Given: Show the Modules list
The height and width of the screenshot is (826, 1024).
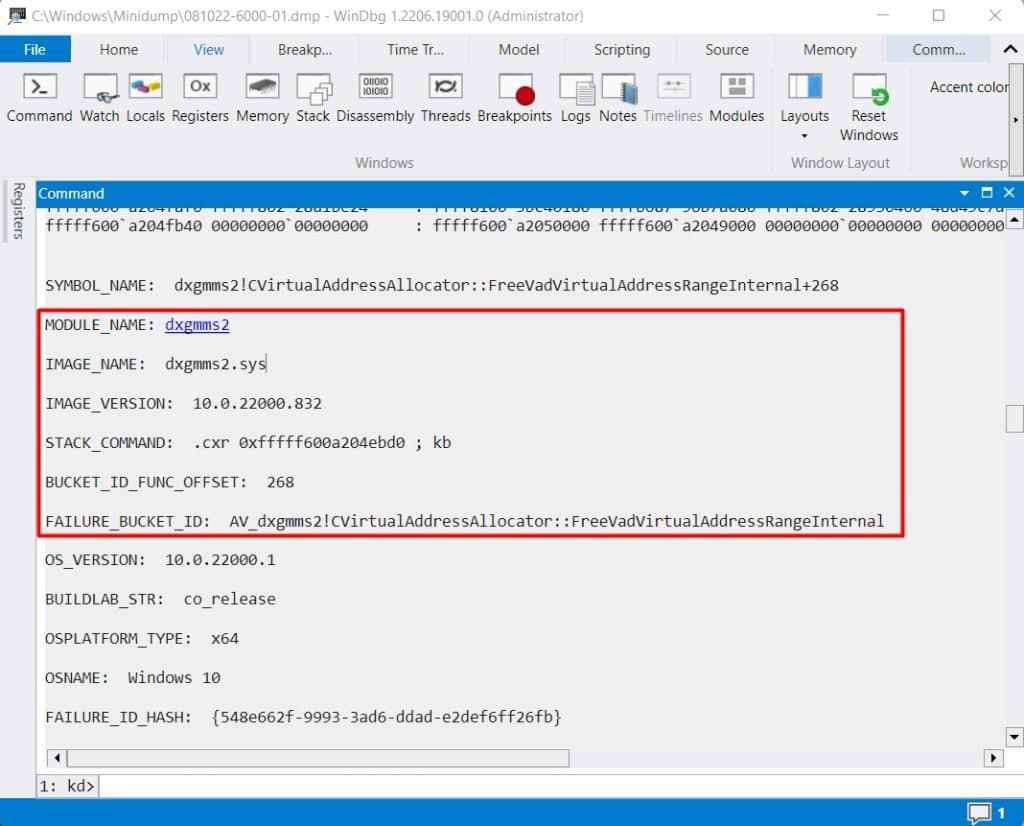Looking at the screenshot, I should pyautogui.click(x=736, y=97).
